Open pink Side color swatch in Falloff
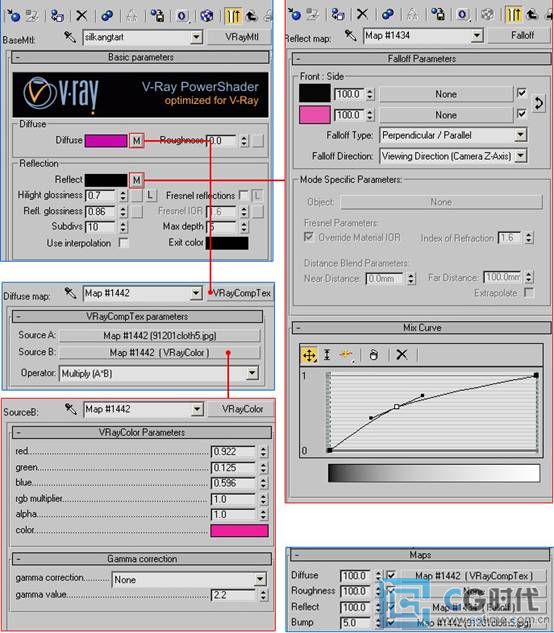Viewport: 554px width, 633px height. coord(315,115)
